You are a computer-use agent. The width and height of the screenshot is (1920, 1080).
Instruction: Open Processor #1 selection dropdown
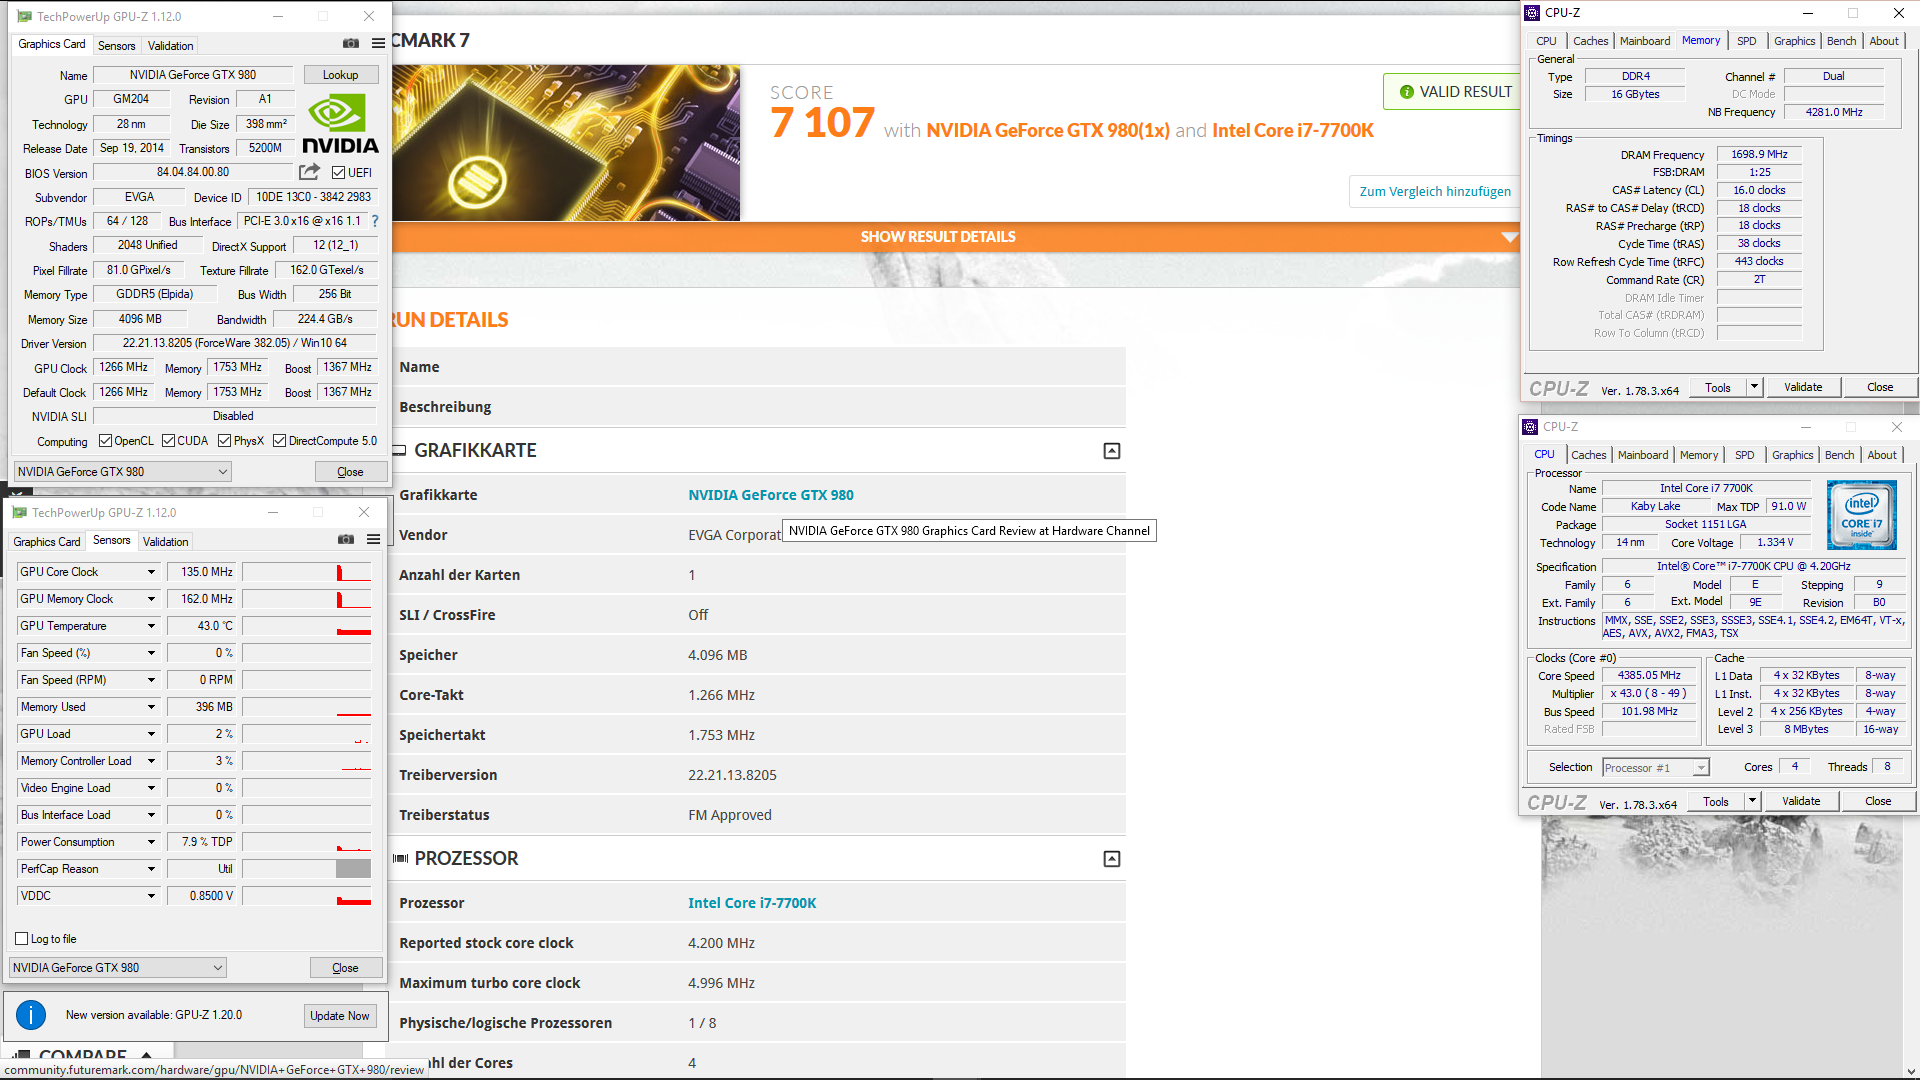(1655, 768)
